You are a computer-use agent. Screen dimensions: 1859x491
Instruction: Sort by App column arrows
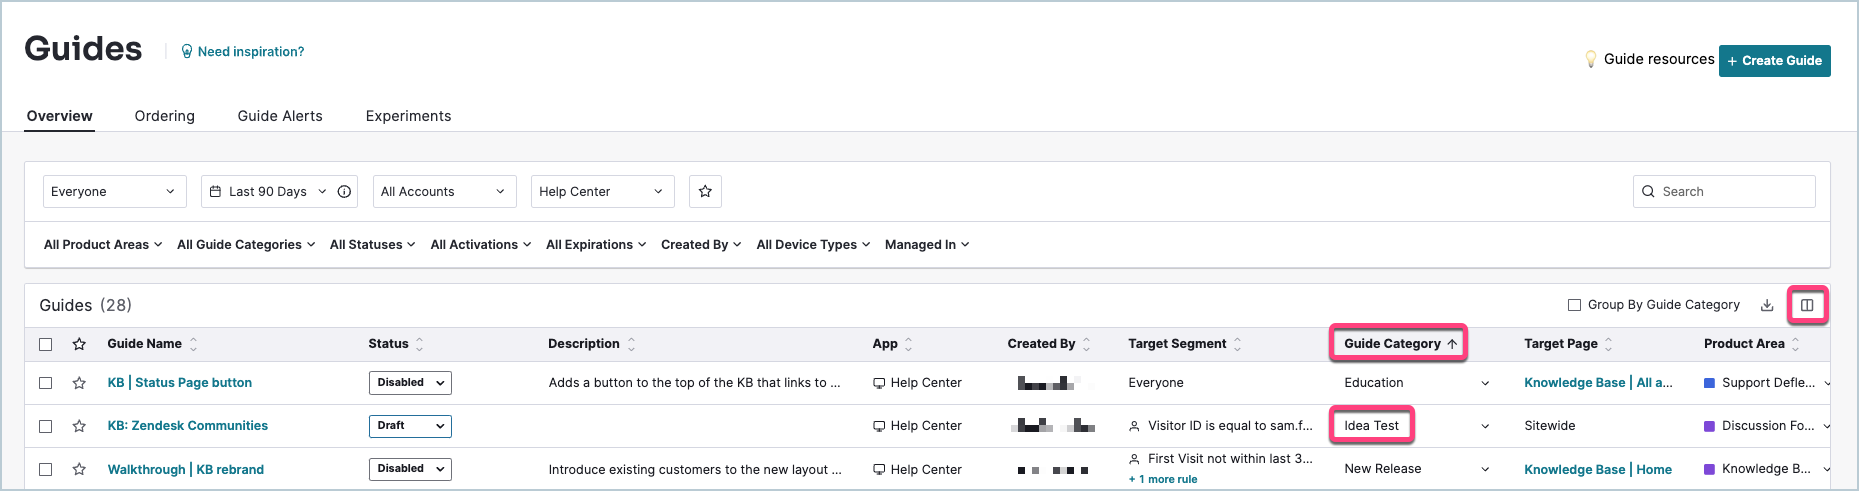click(x=909, y=344)
